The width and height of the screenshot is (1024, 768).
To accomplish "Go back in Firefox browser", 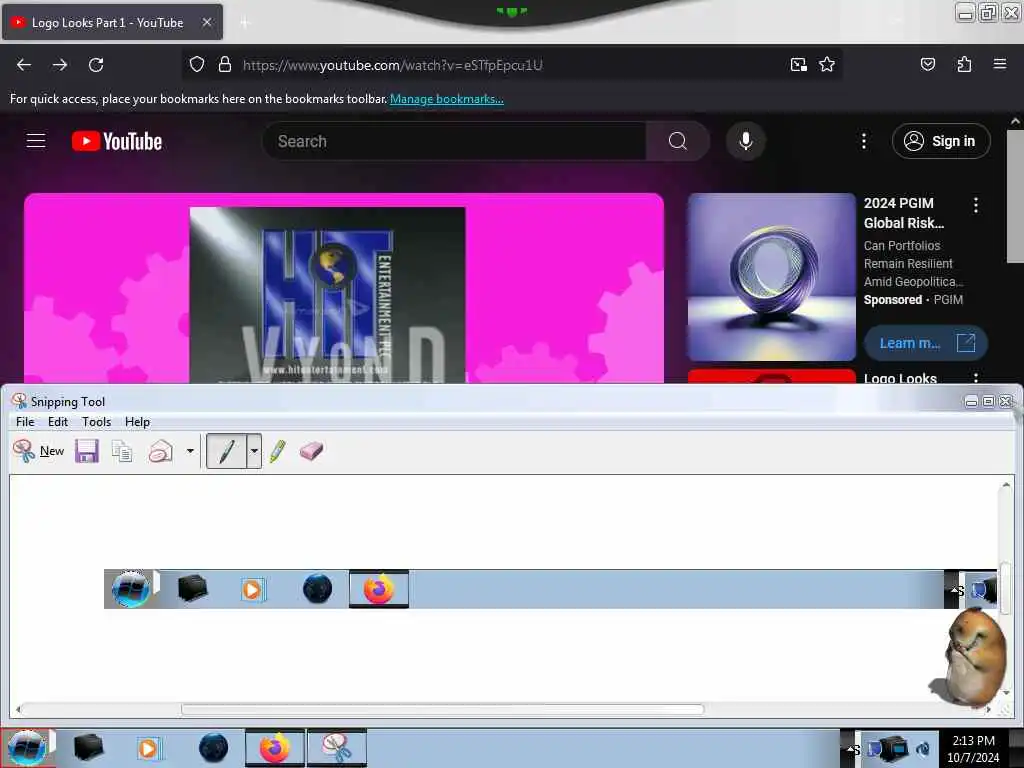I will (24, 65).
